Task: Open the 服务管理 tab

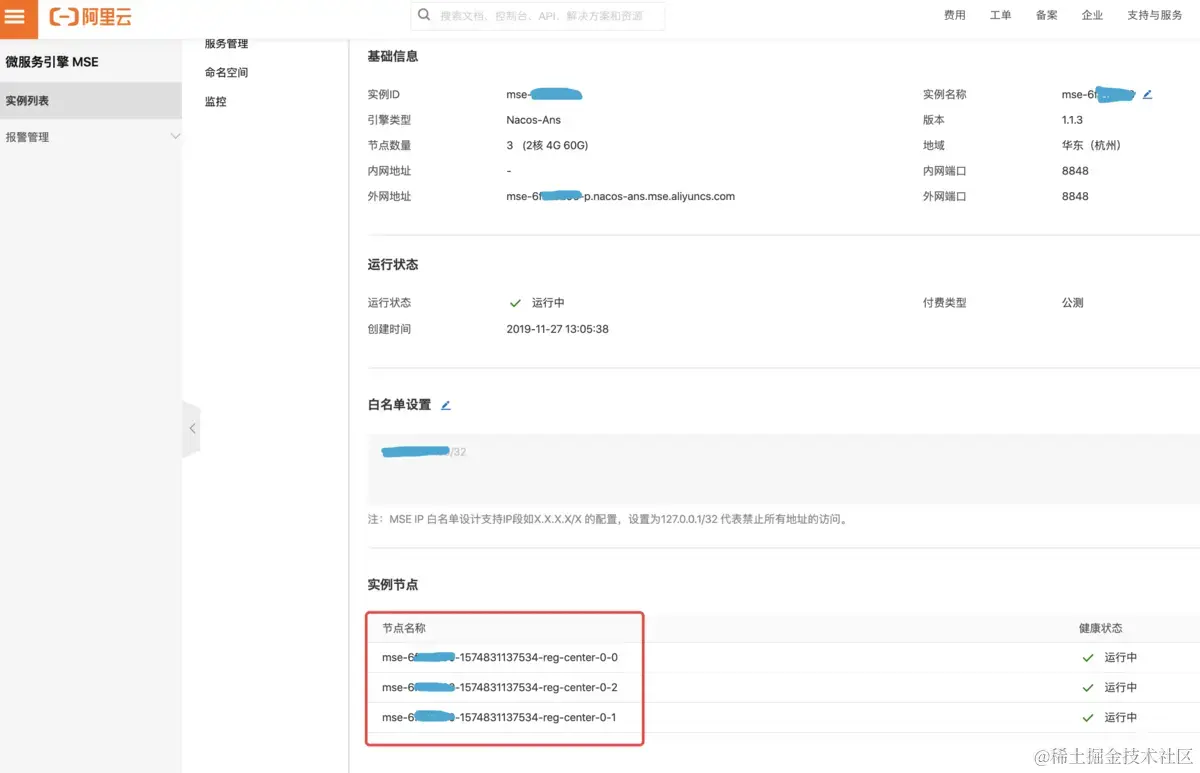Action: (226, 43)
